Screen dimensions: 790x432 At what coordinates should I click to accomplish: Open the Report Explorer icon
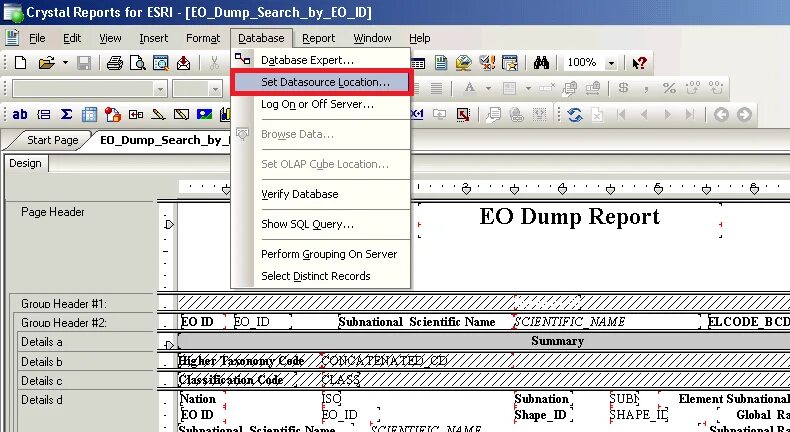(441, 63)
